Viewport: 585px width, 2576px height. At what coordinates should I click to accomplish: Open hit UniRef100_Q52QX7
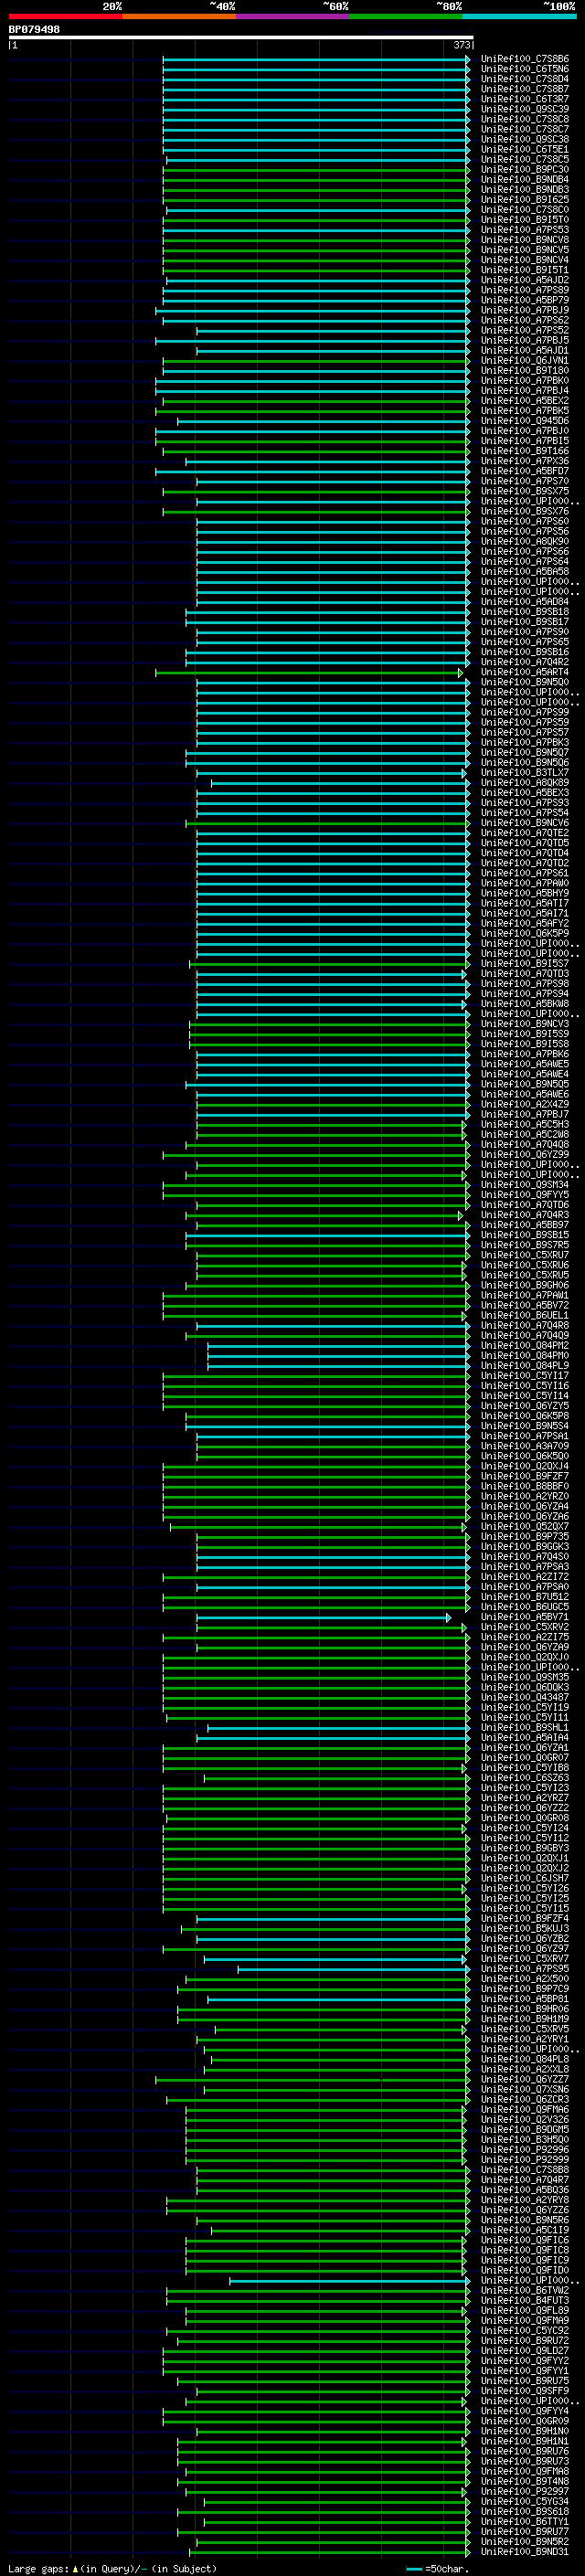[x=525, y=1527]
